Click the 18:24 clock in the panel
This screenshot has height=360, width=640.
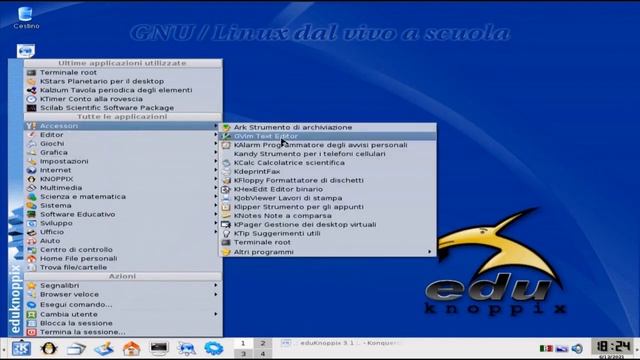pyautogui.click(x=613, y=347)
